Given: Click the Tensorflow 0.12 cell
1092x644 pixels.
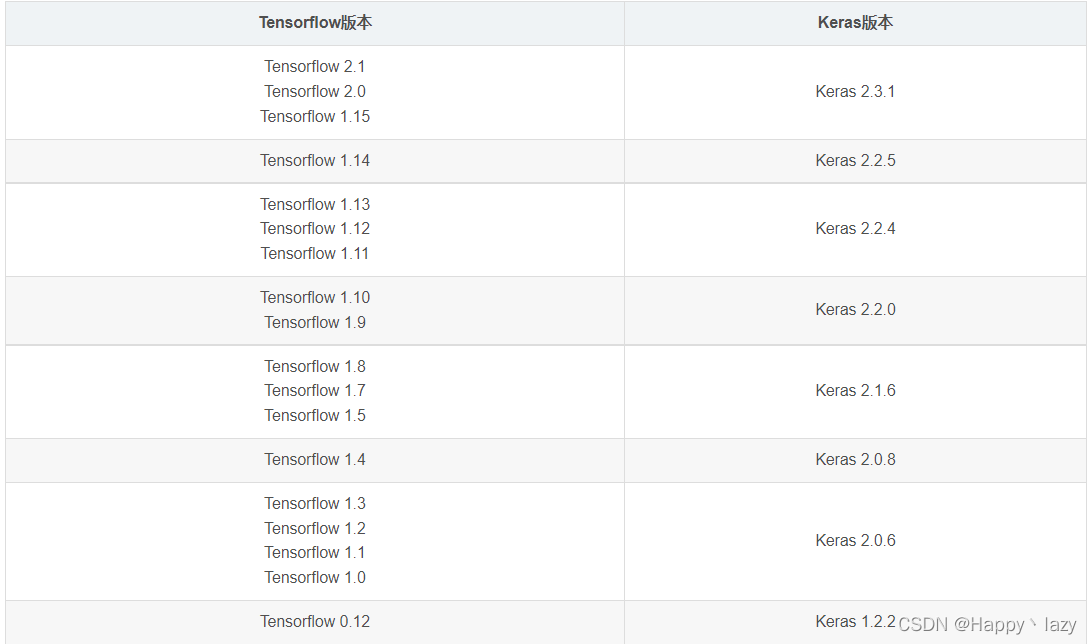Looking at the screenshot, I should 315,621.
